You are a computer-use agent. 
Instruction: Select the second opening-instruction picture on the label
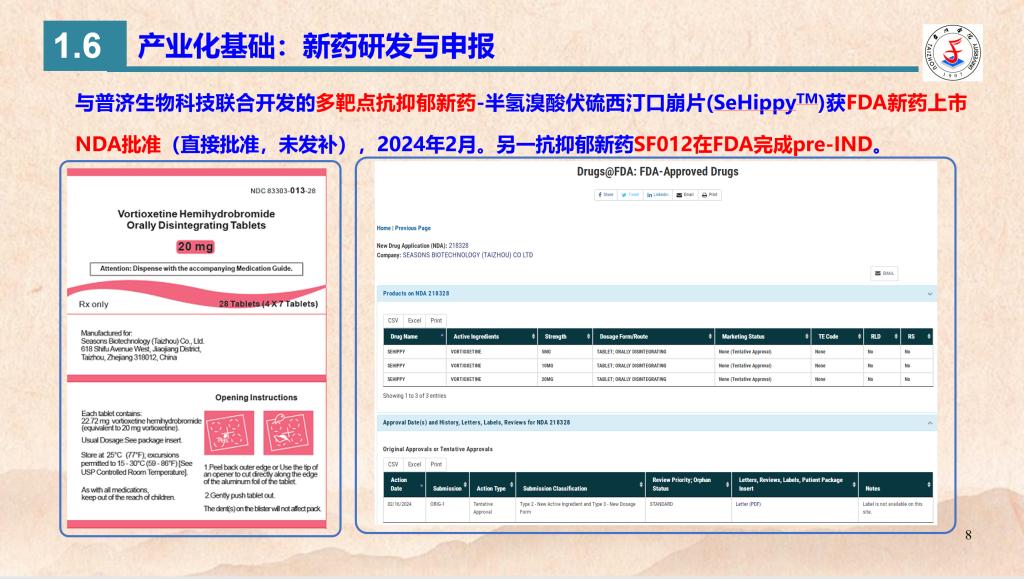pos(289,432)
